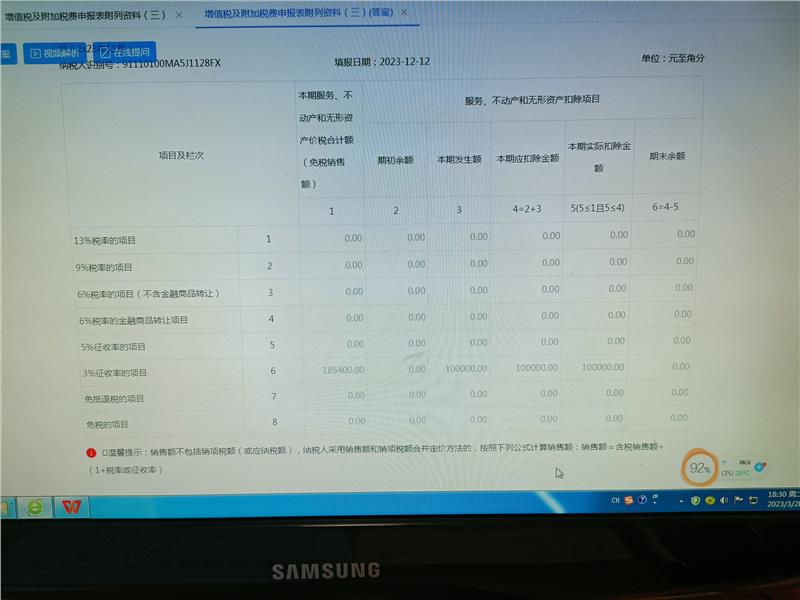Click the 92% memory usage circle widget

pyautogui.click(x=700, y=468)
